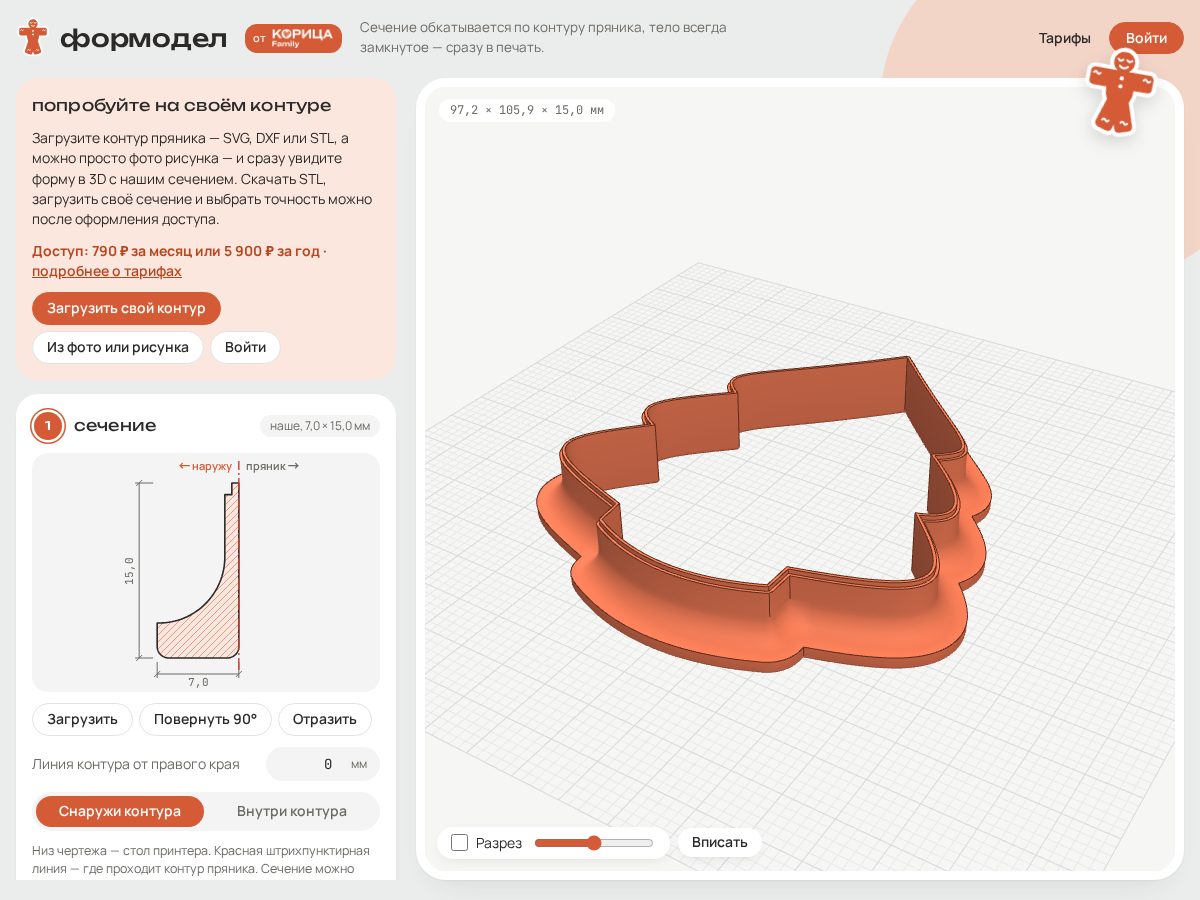Click step number 1 circle icon
Viewport: 1200px width, 900px height.
47,426
